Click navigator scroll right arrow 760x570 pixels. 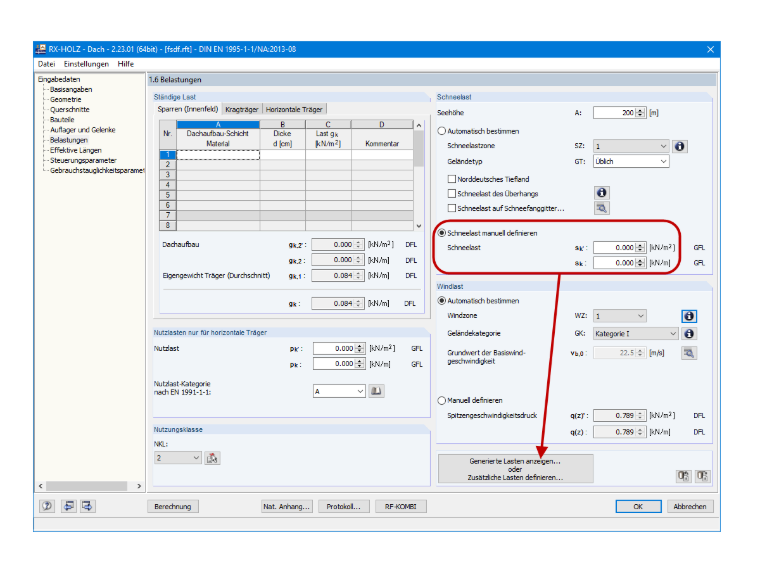click(x=139, y=486)
